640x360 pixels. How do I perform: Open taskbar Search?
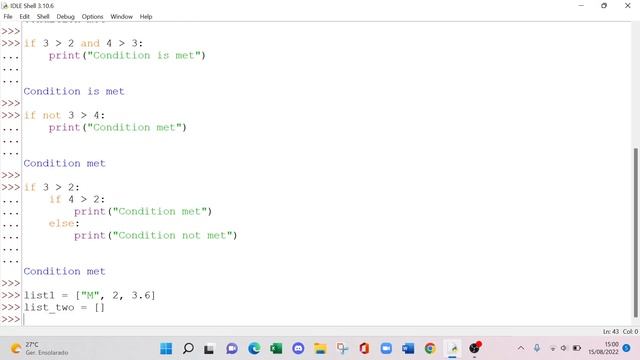coord(188,349)
